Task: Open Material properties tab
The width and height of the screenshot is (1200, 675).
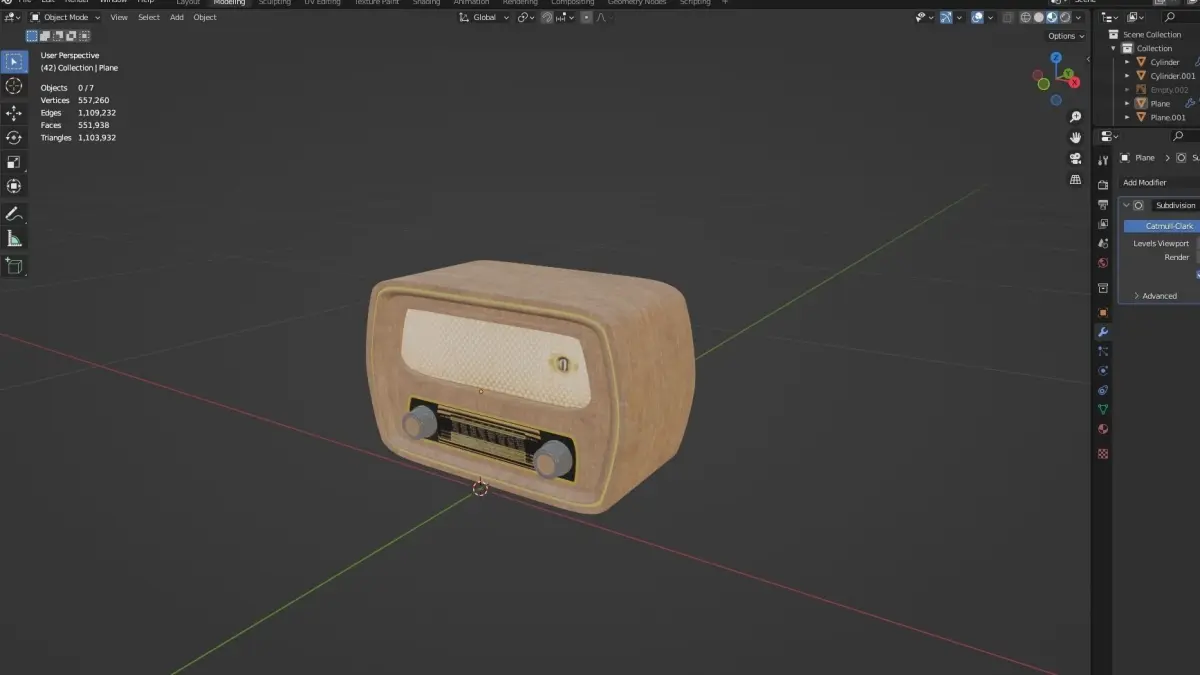Action: click(x=1103, y=429)
